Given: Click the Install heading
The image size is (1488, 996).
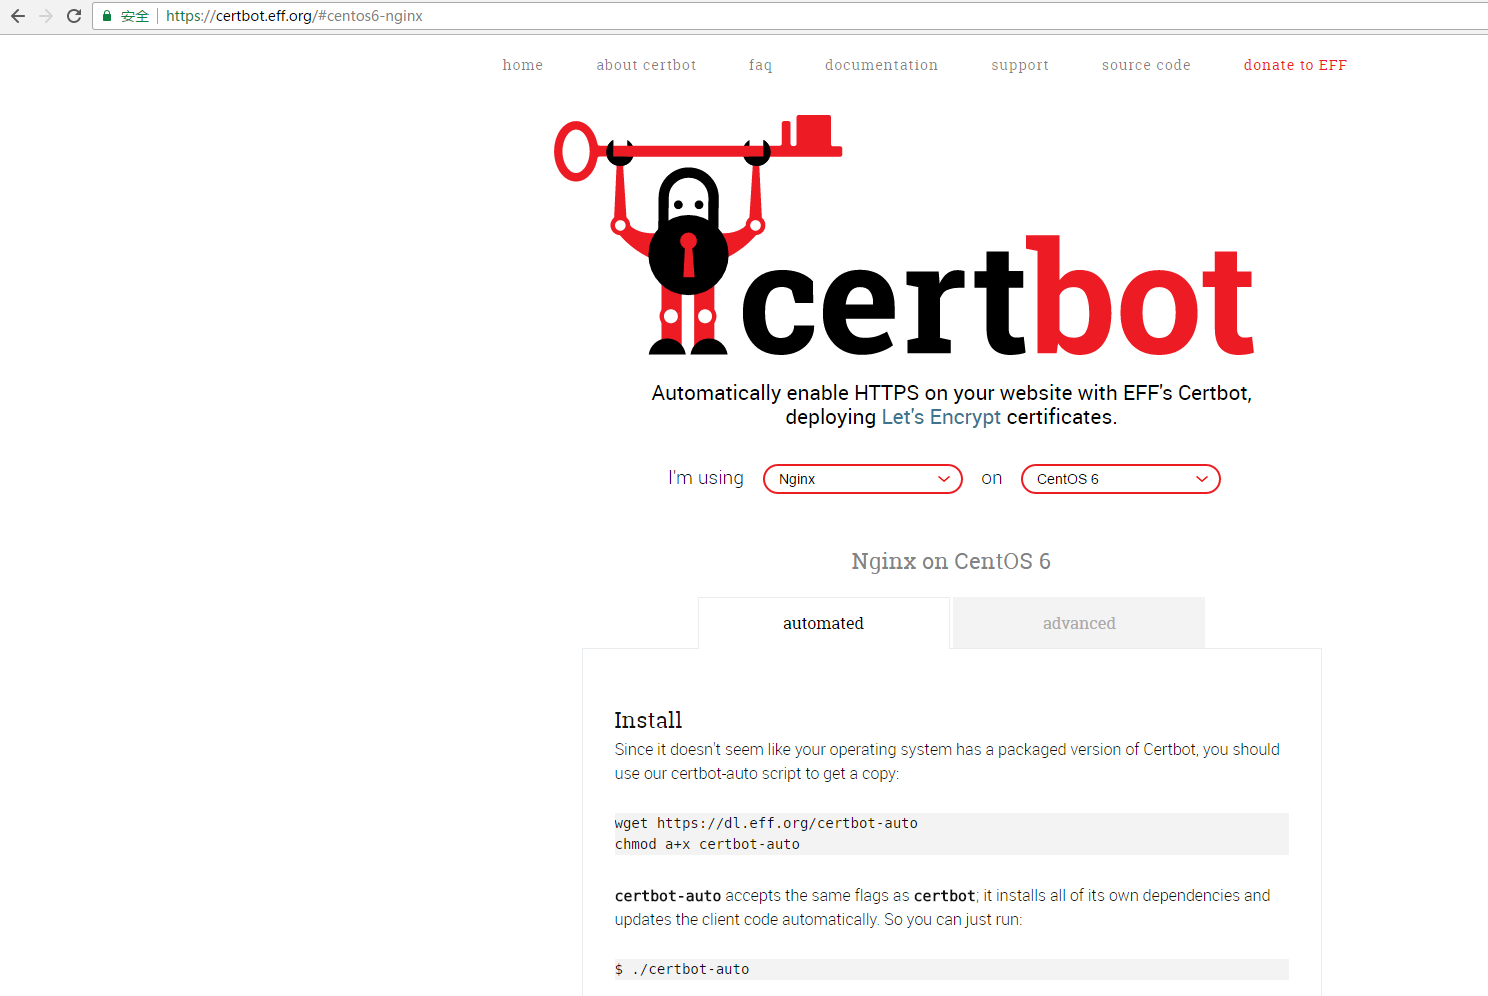Looking at the screenshot, I should click(648, 720).
